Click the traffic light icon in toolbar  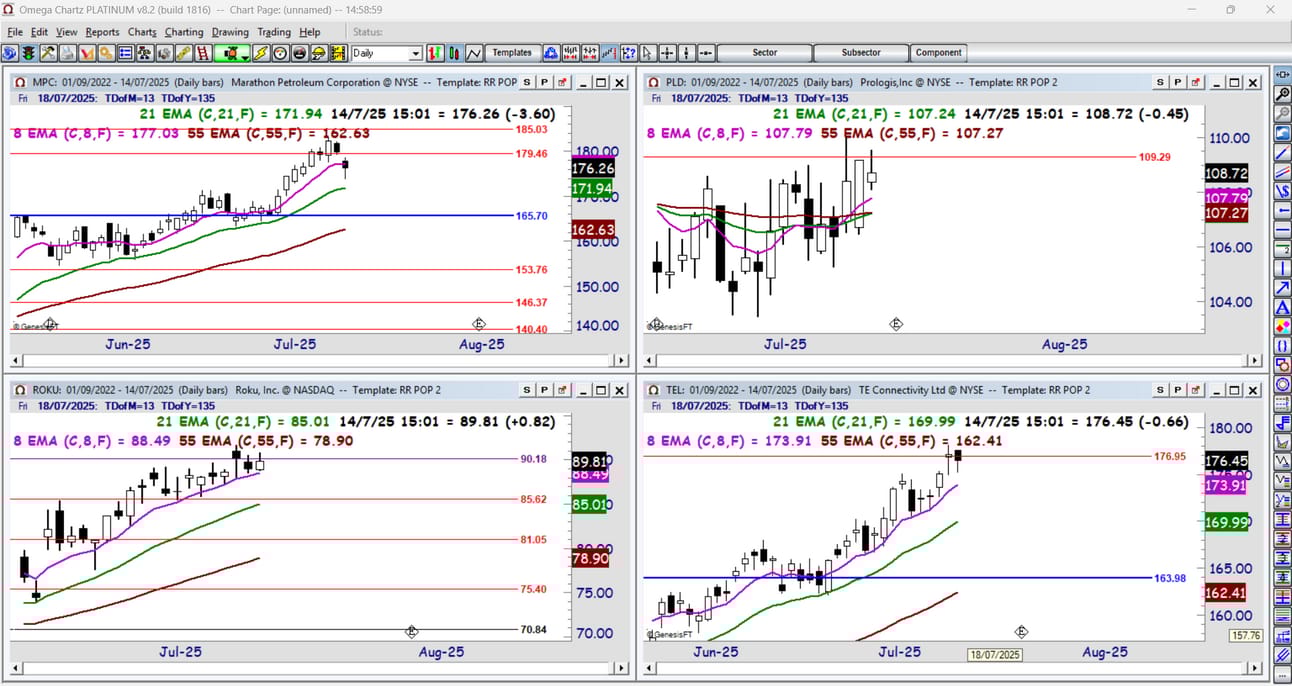28,53
